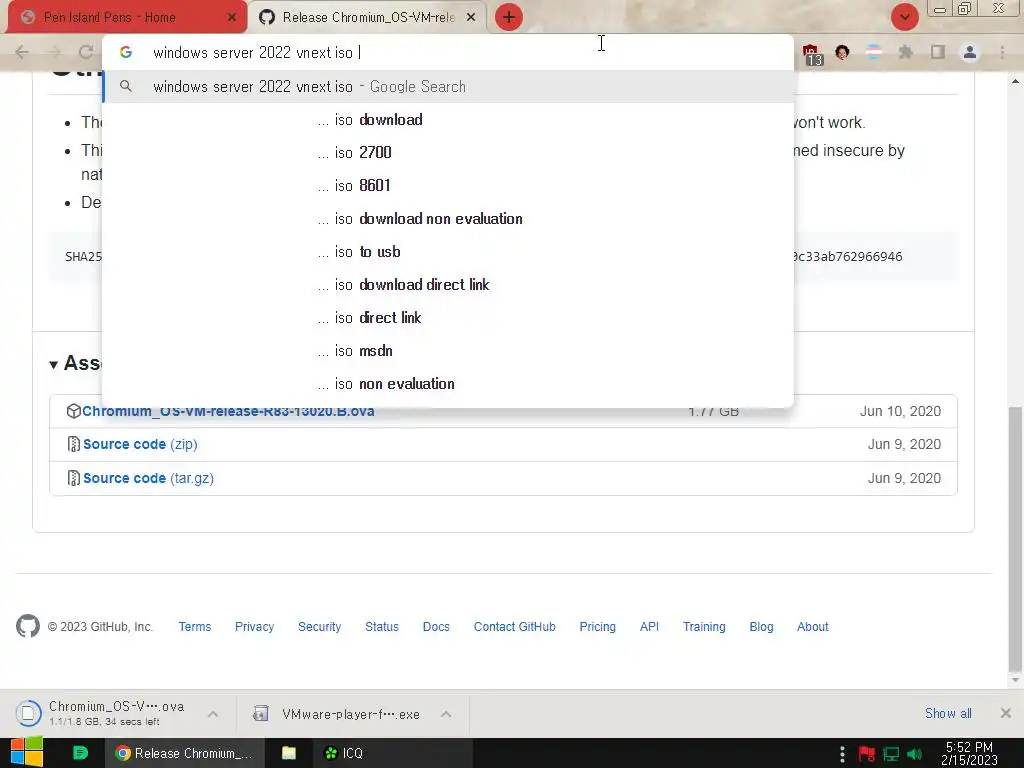This screenshot has height=768, width=1024.
Task: Choose suggestion 'iso 2700'
Action: tap(447, 152)
